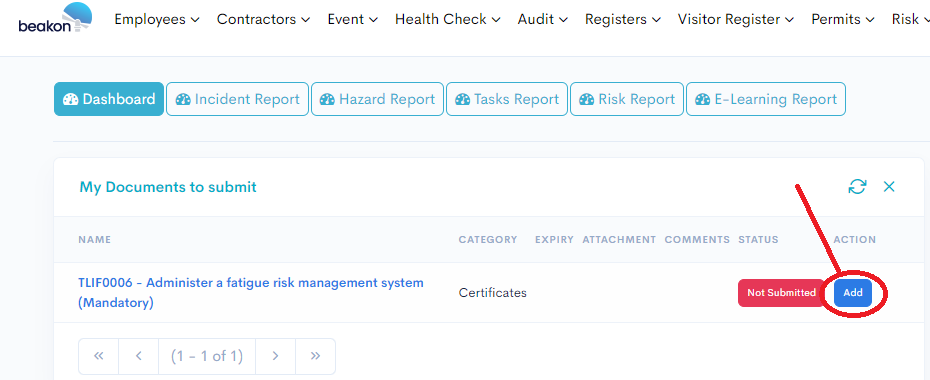
Task: Open the Event menu
Action: (x=353, y=19)
